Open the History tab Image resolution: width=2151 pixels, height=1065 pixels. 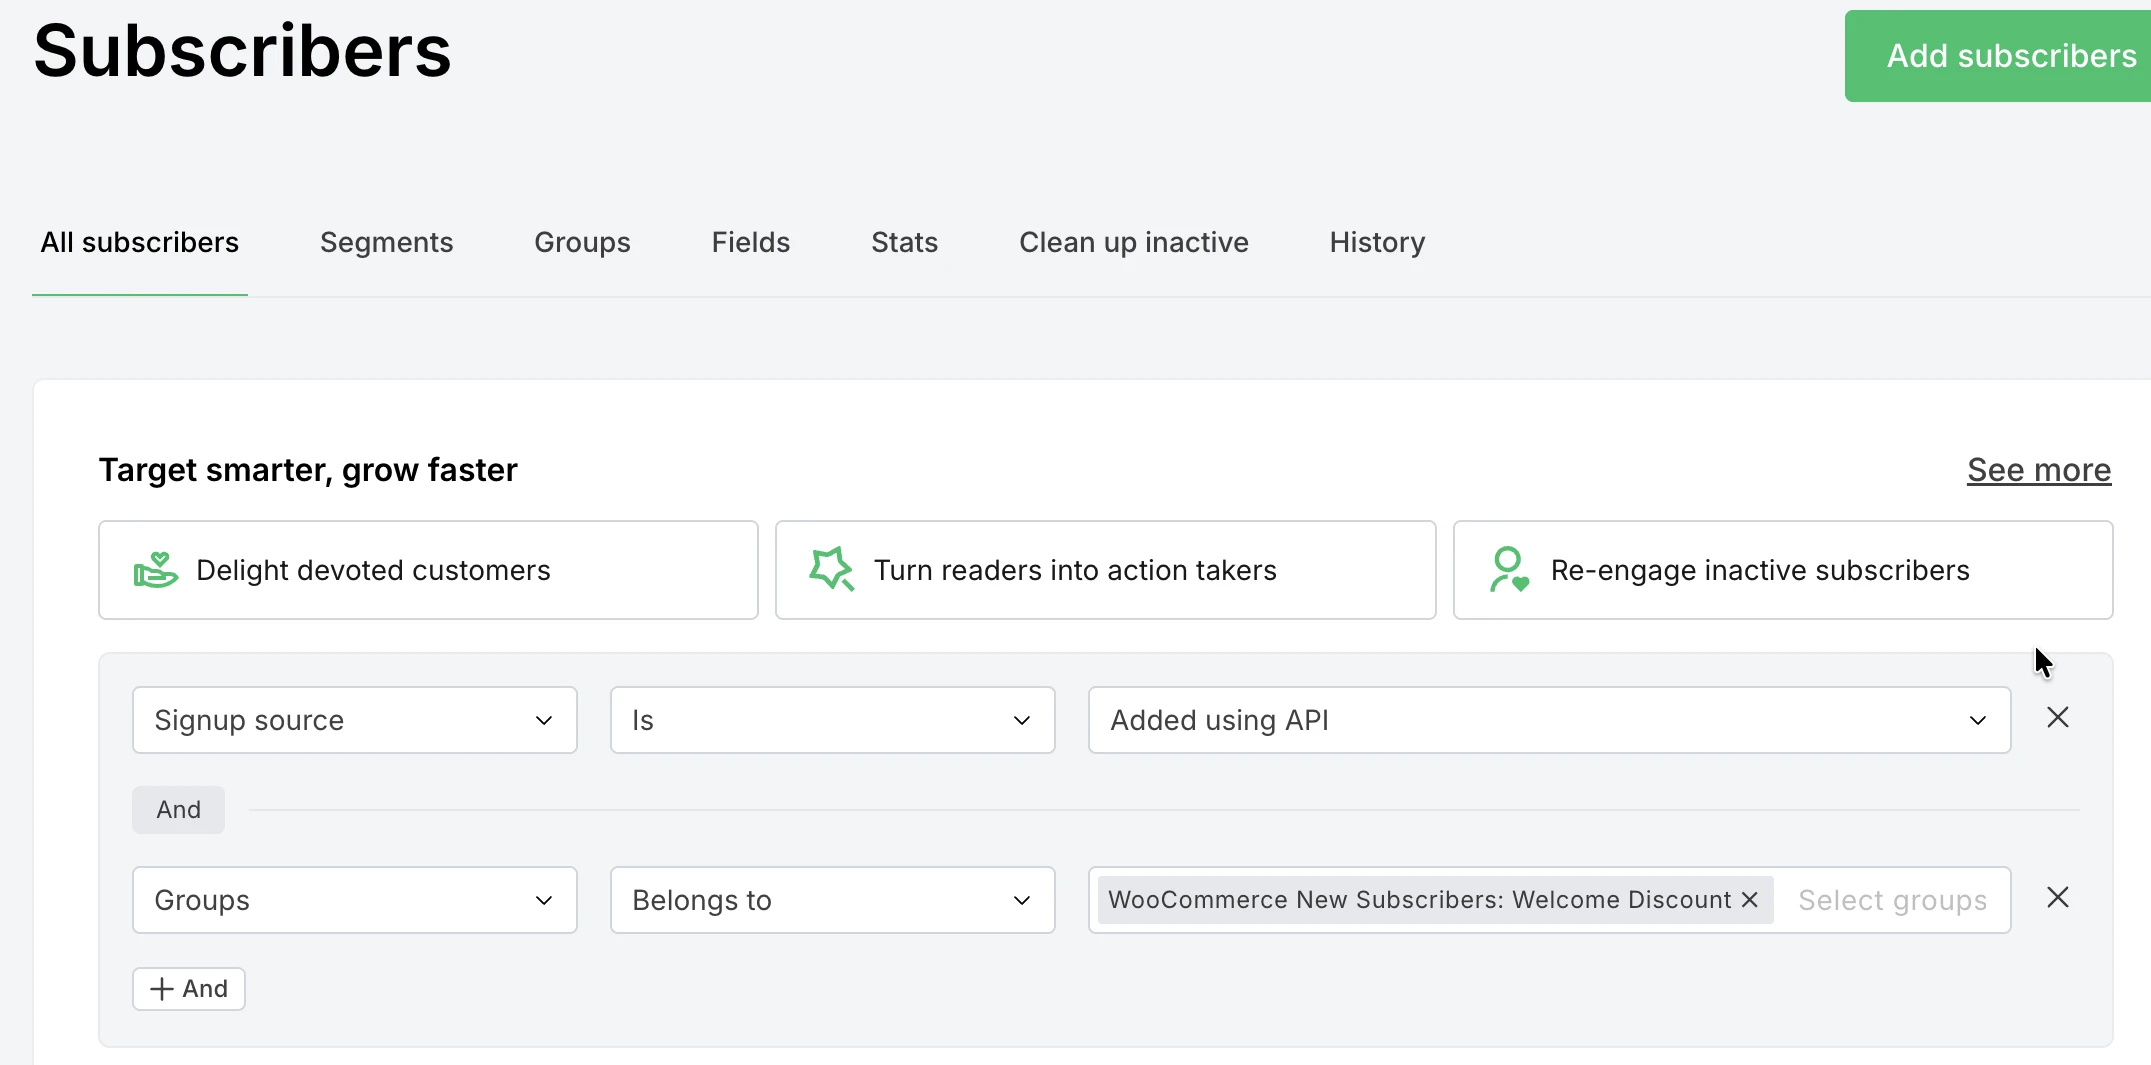point(1376,242)
